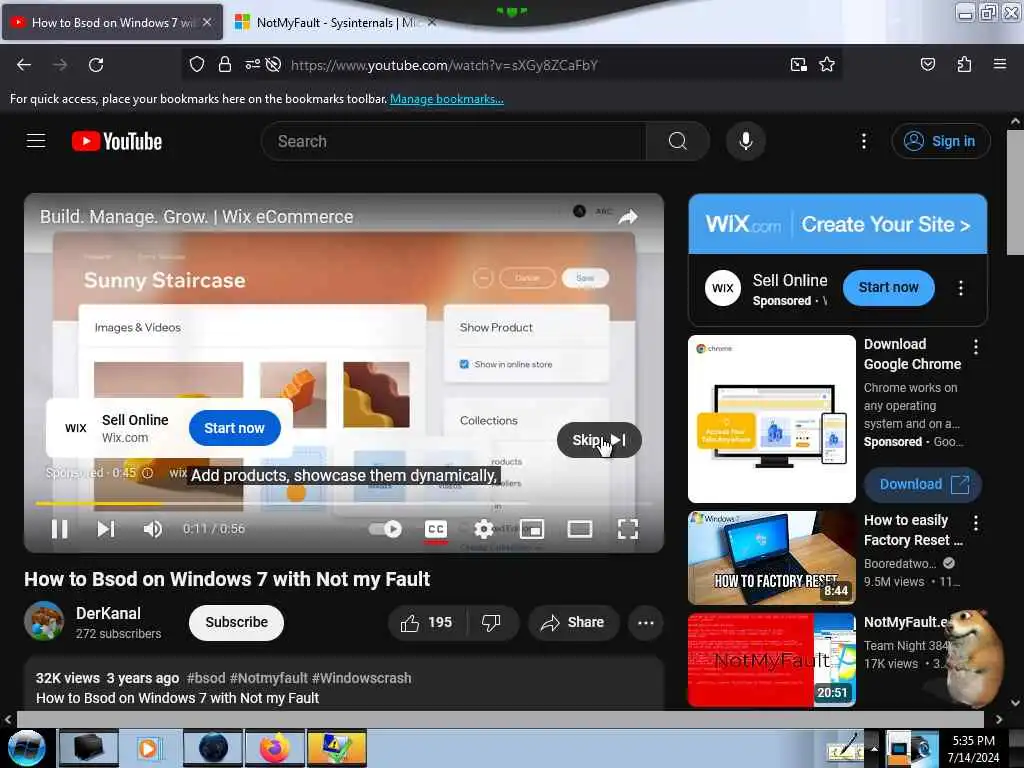
Task: Open the tracking protection shield icon
Action: 197,64
